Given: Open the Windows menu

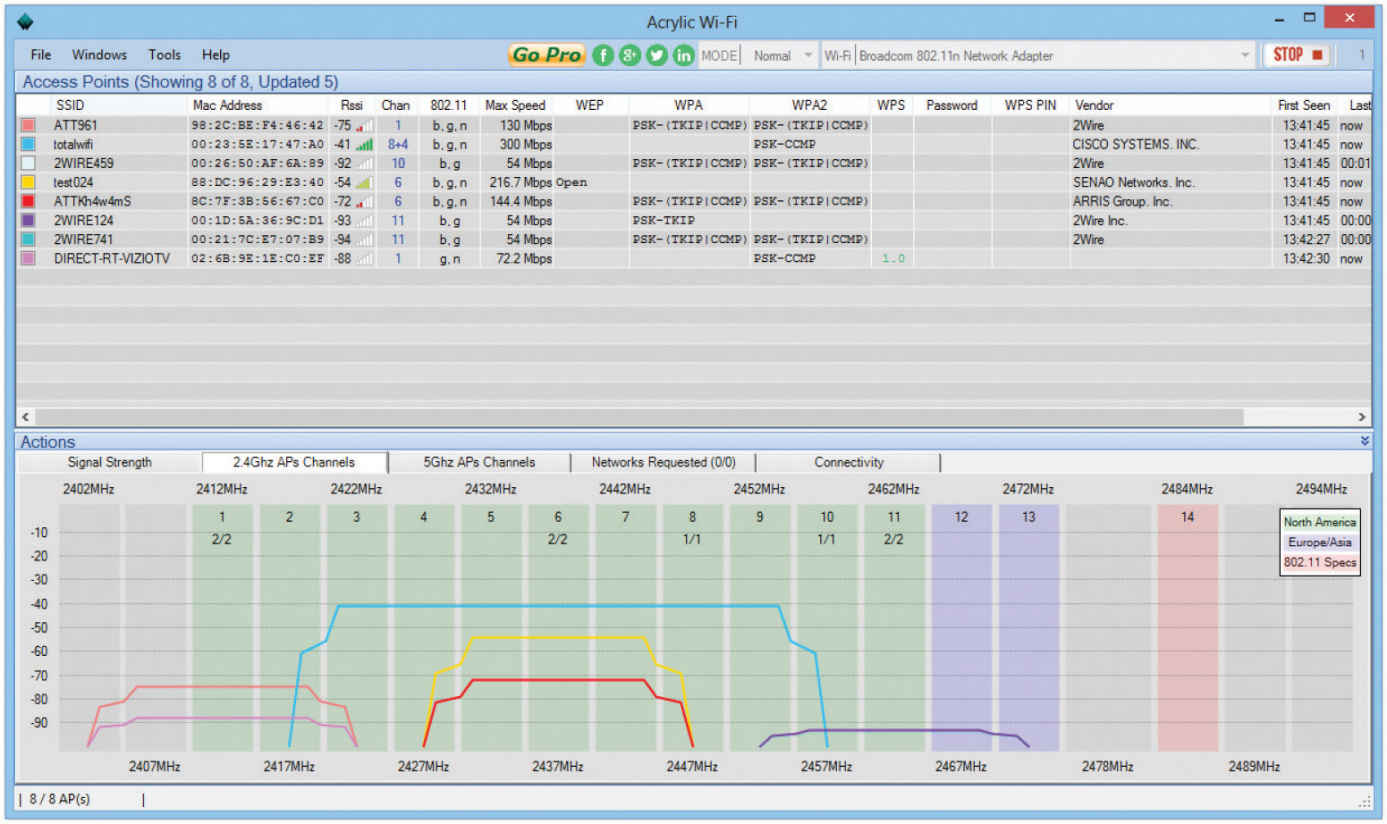Looking at the screenshot, I should 99,55.
